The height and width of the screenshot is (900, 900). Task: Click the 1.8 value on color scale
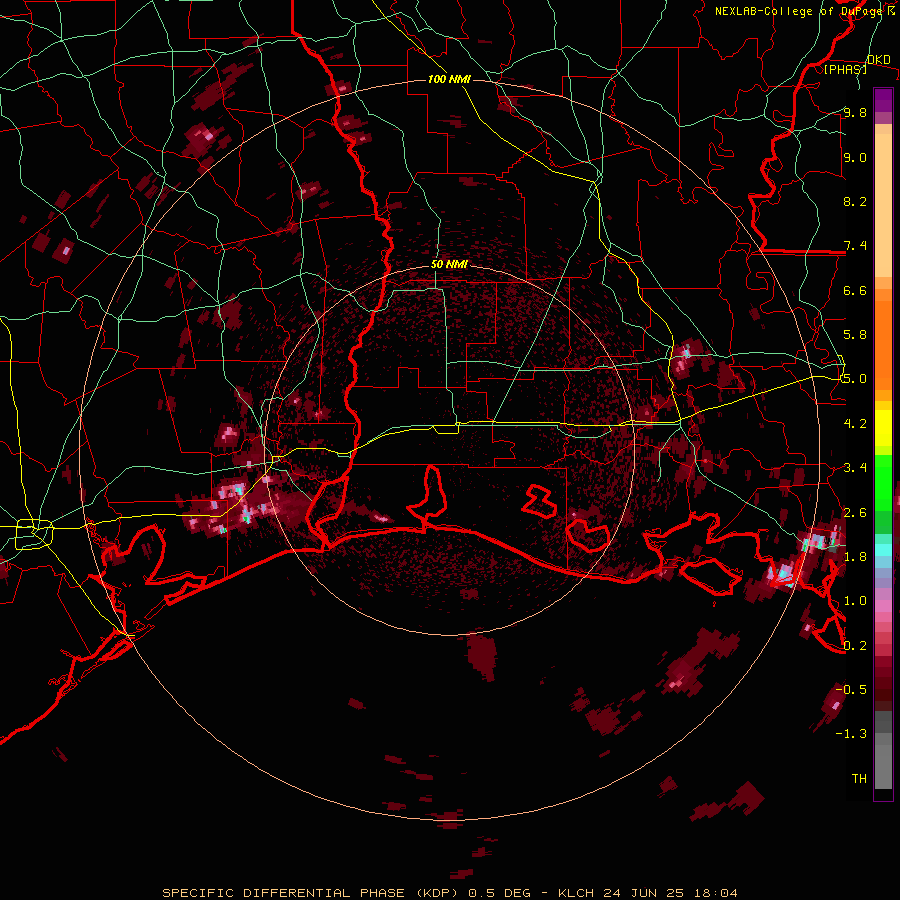(855, 557)
